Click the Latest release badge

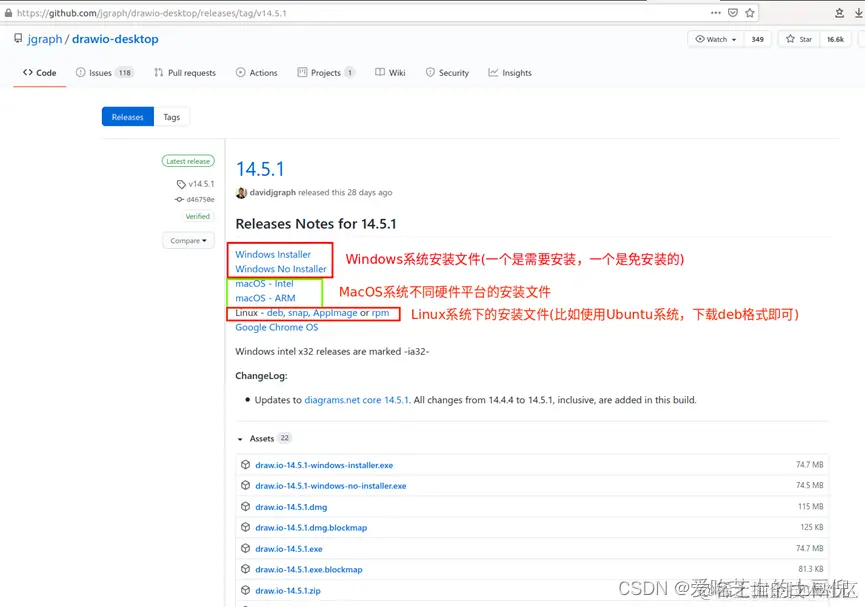click(x=188, y=161)
